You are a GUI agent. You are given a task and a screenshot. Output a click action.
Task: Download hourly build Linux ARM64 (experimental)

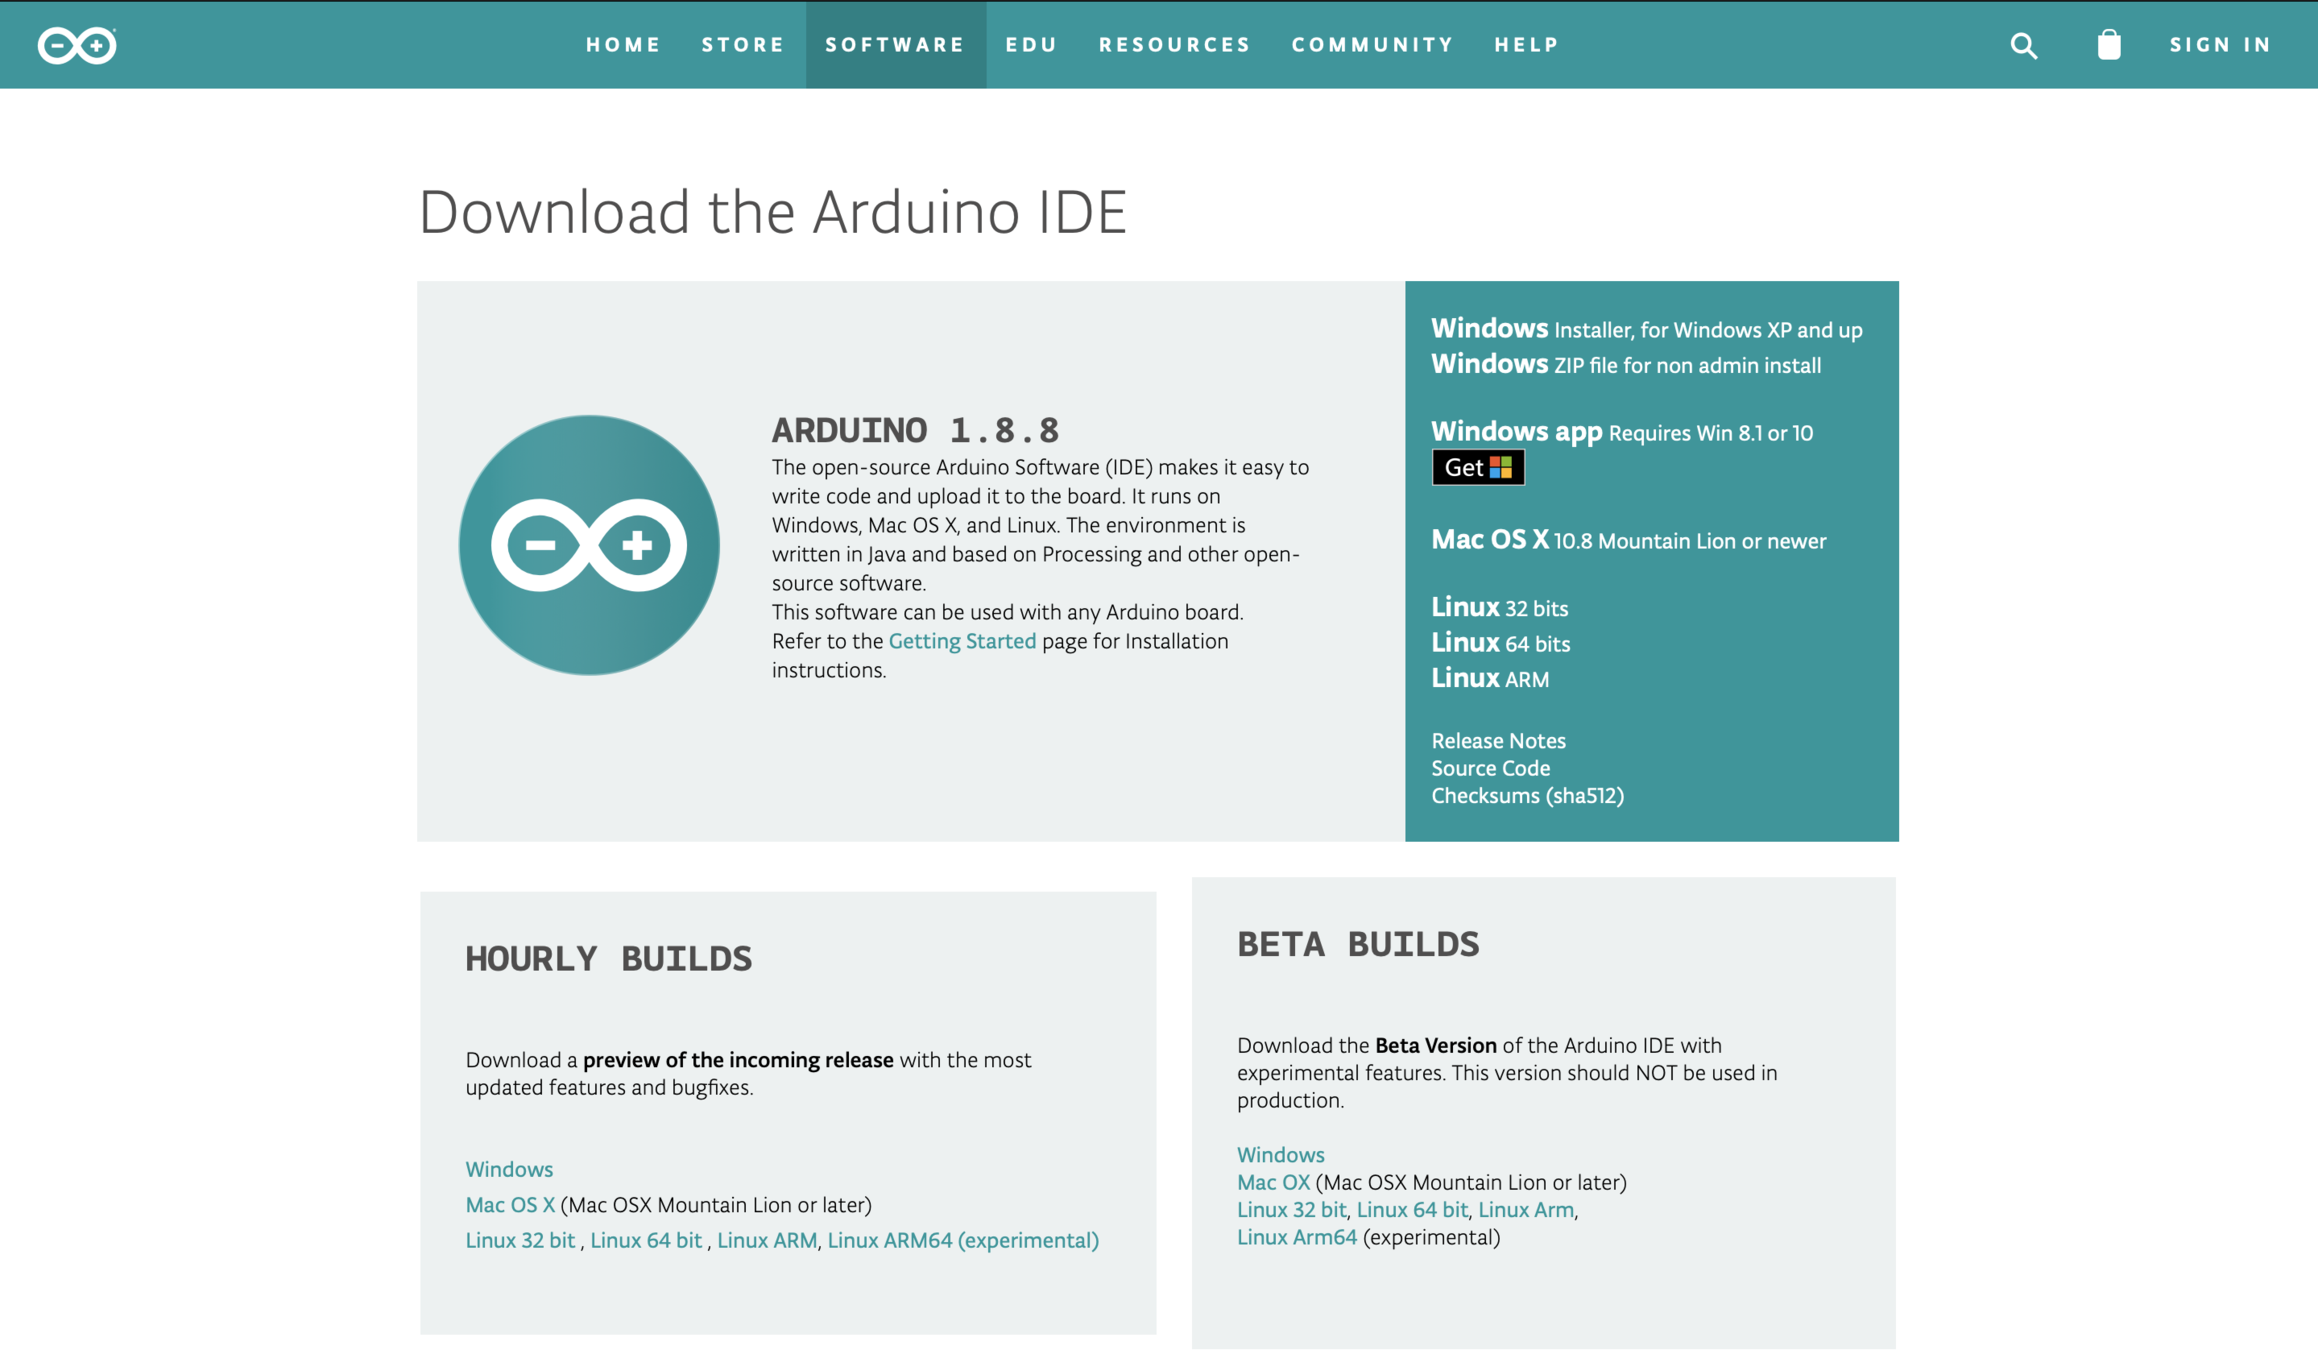[x=962, y=1240]
